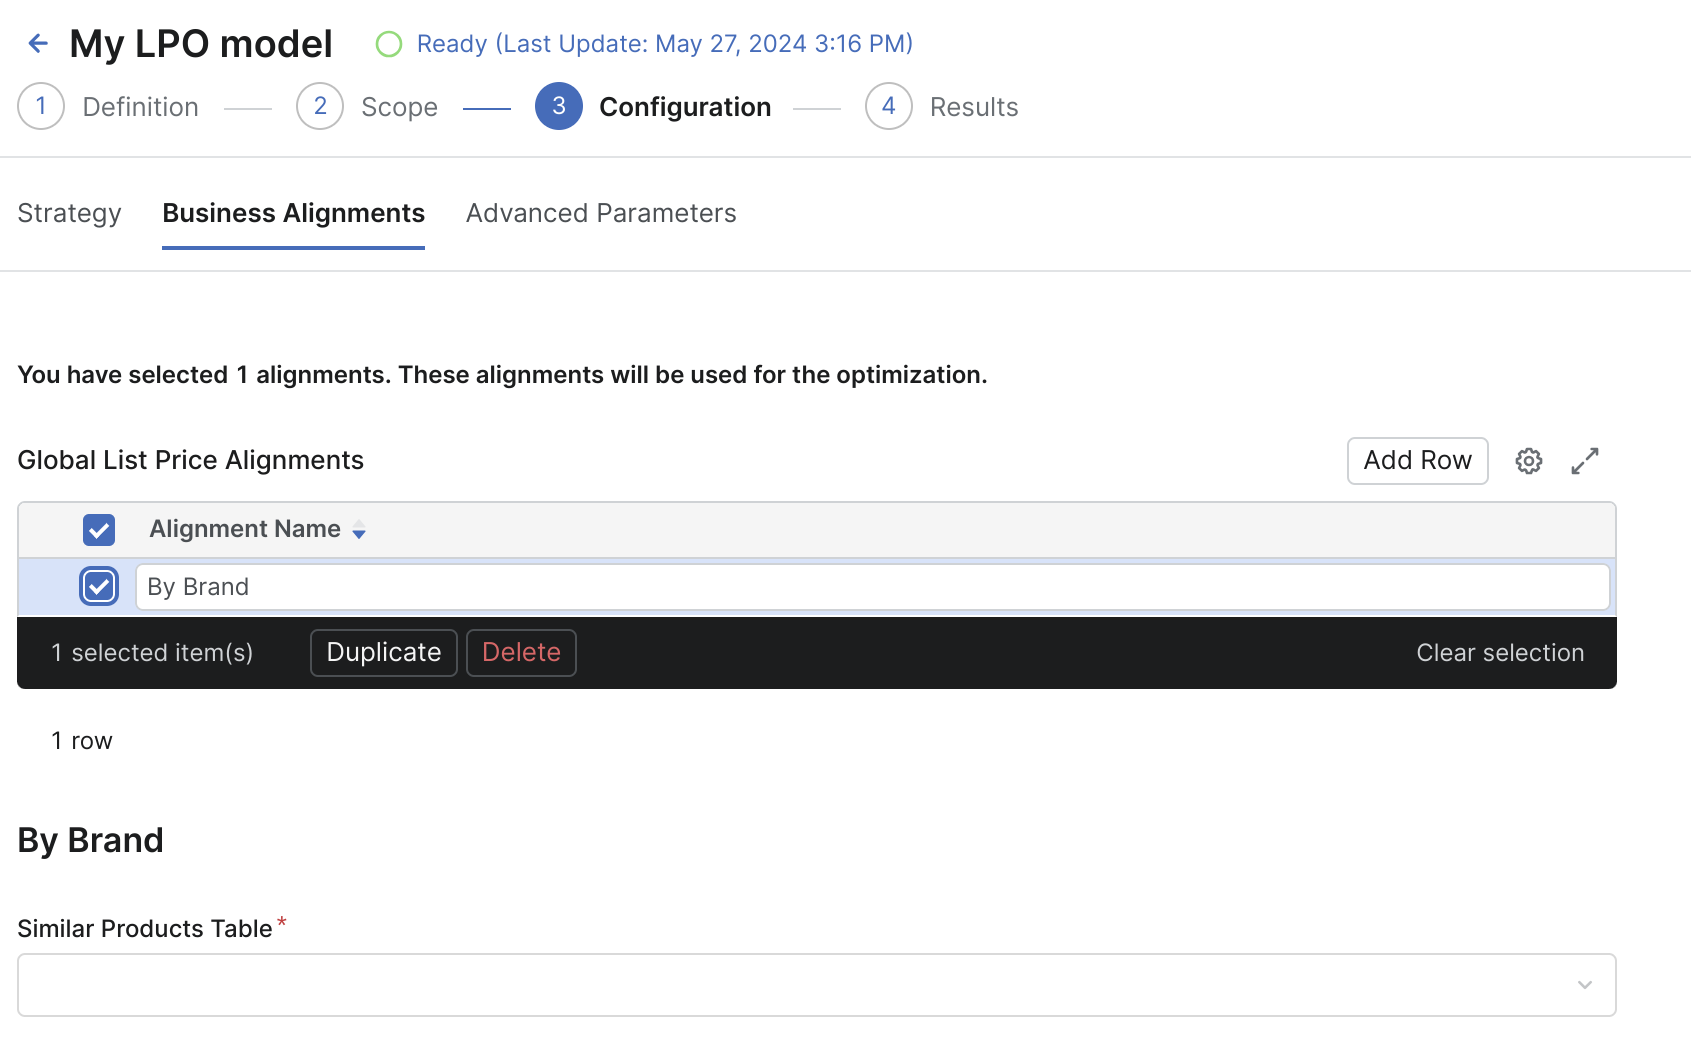Image resolution: width=1691 pixels, height=1053 pixels.
Task: Expand the alignments table to fullscreen
Action: click(x=1585, y=461)
